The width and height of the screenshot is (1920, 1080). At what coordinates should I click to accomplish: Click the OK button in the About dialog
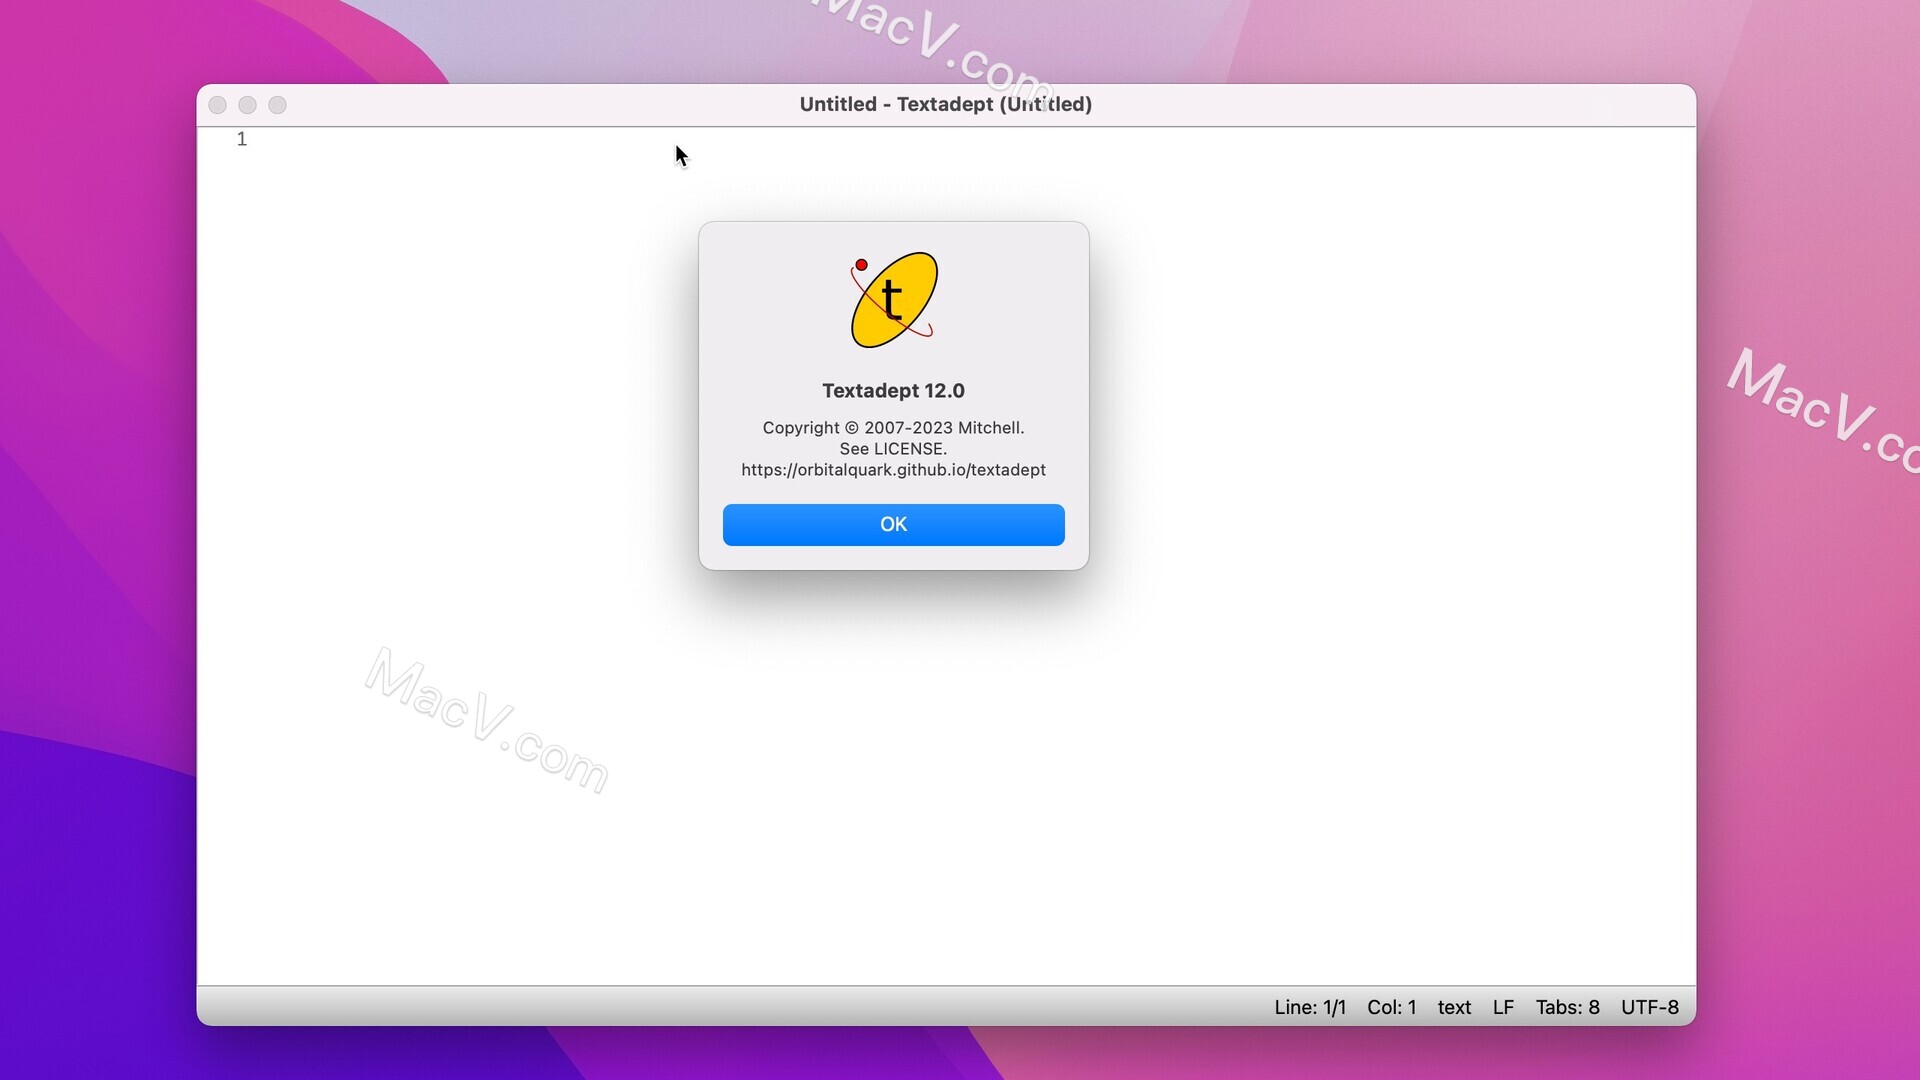[x=893, y=524]
